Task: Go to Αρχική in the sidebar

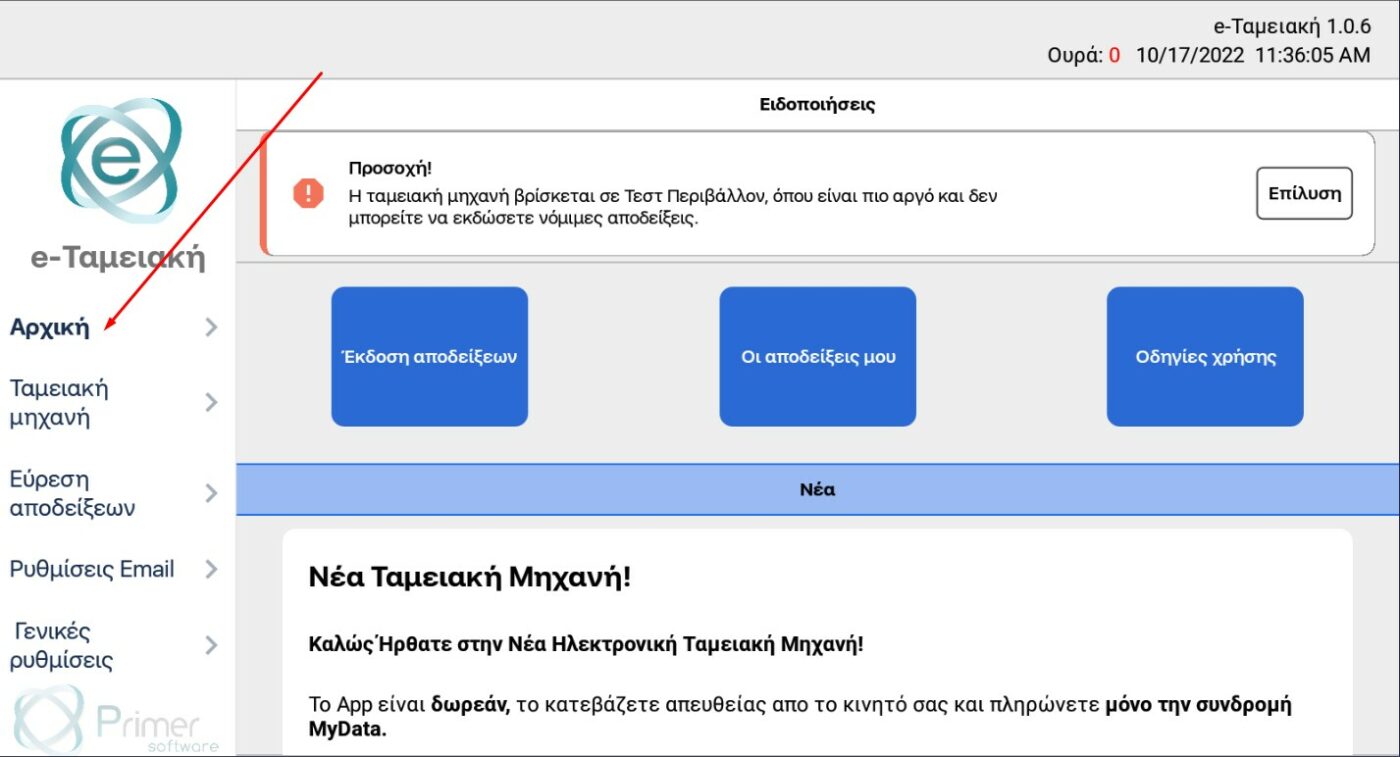Action: coord(50,327)
